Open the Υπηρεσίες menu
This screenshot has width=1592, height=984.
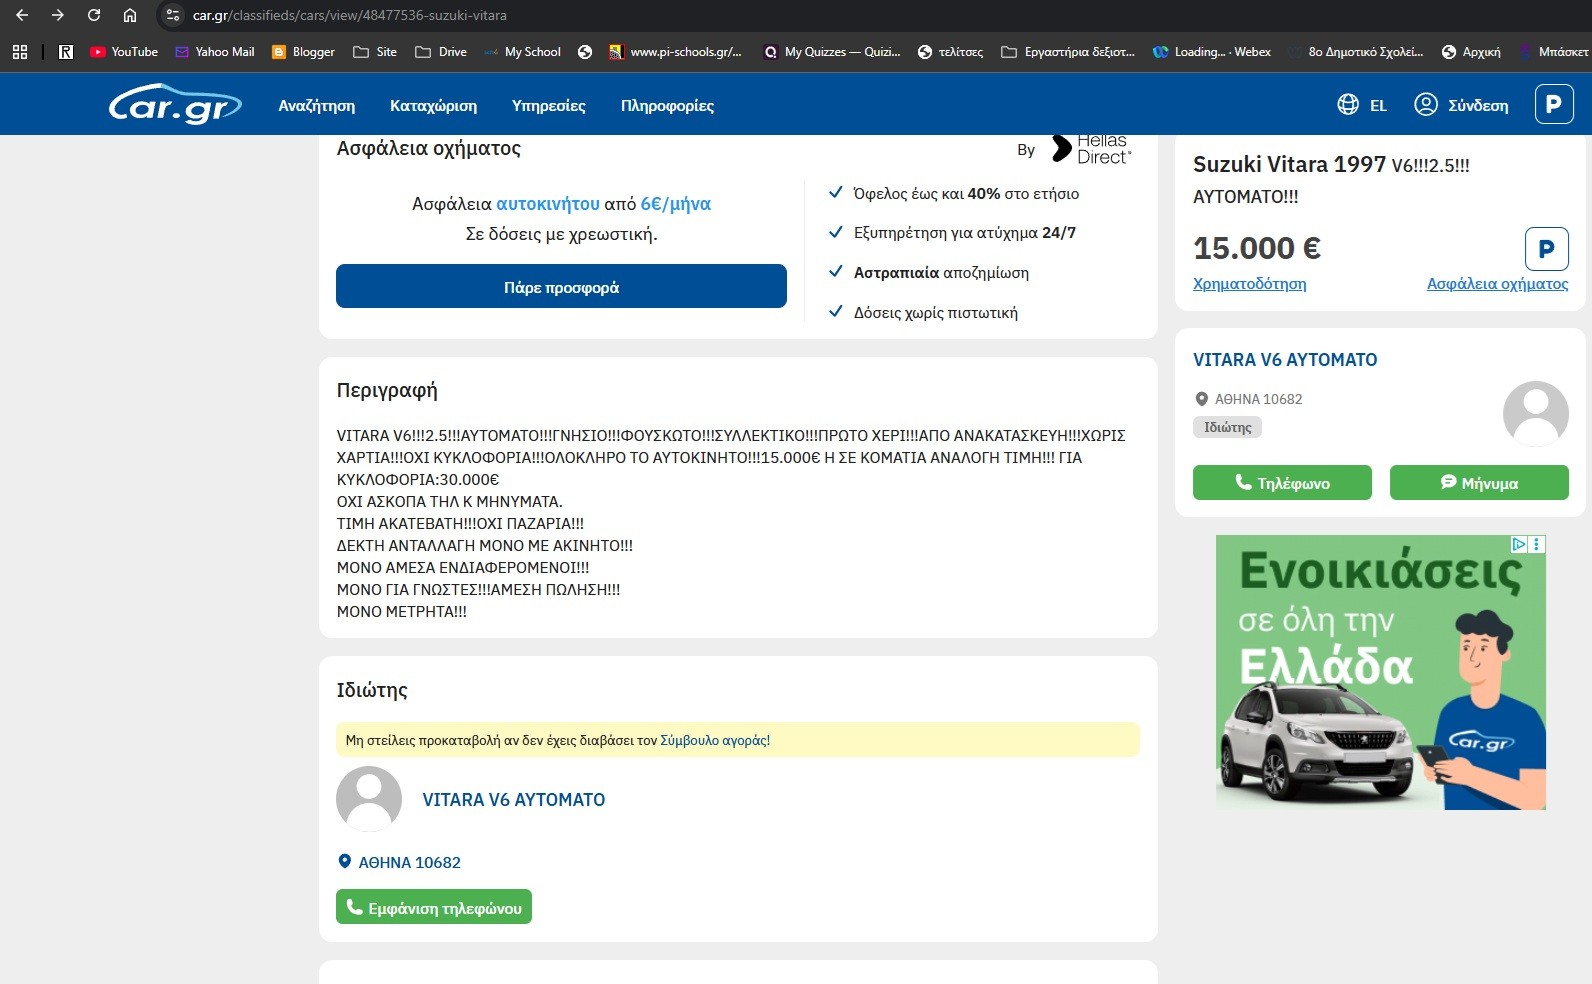[x=549, y=105]
